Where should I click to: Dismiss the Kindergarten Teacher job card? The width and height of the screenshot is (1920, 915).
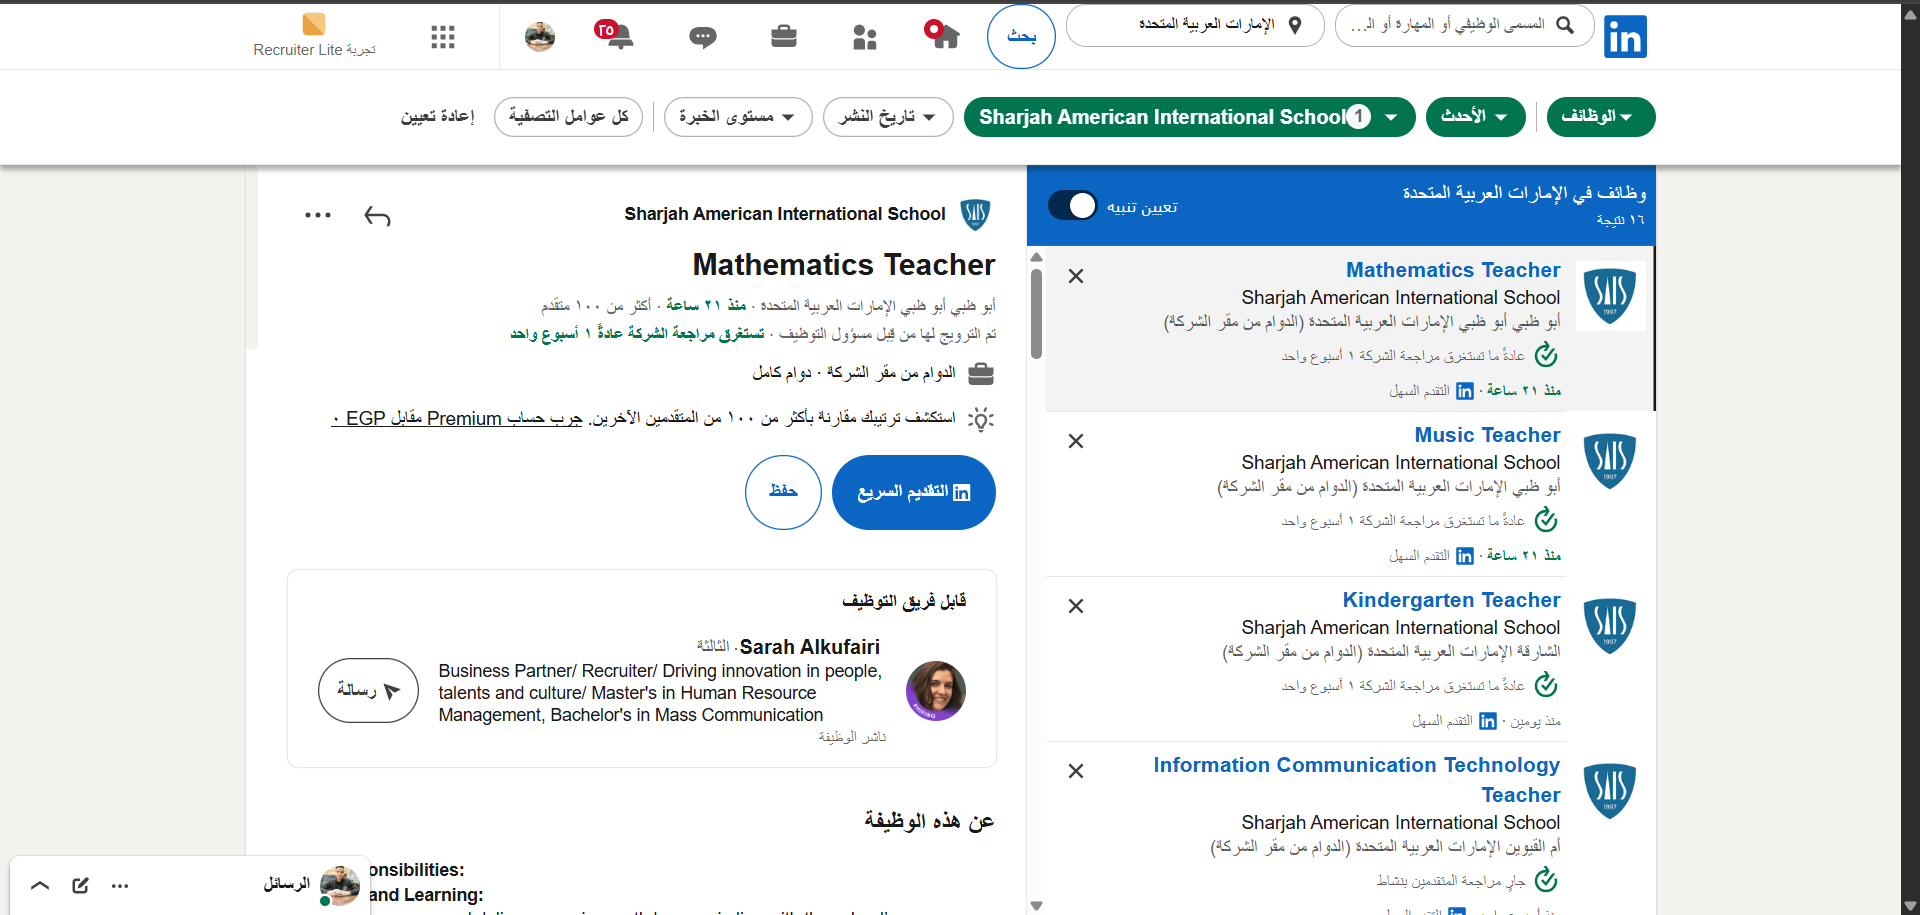[1076, 606]
